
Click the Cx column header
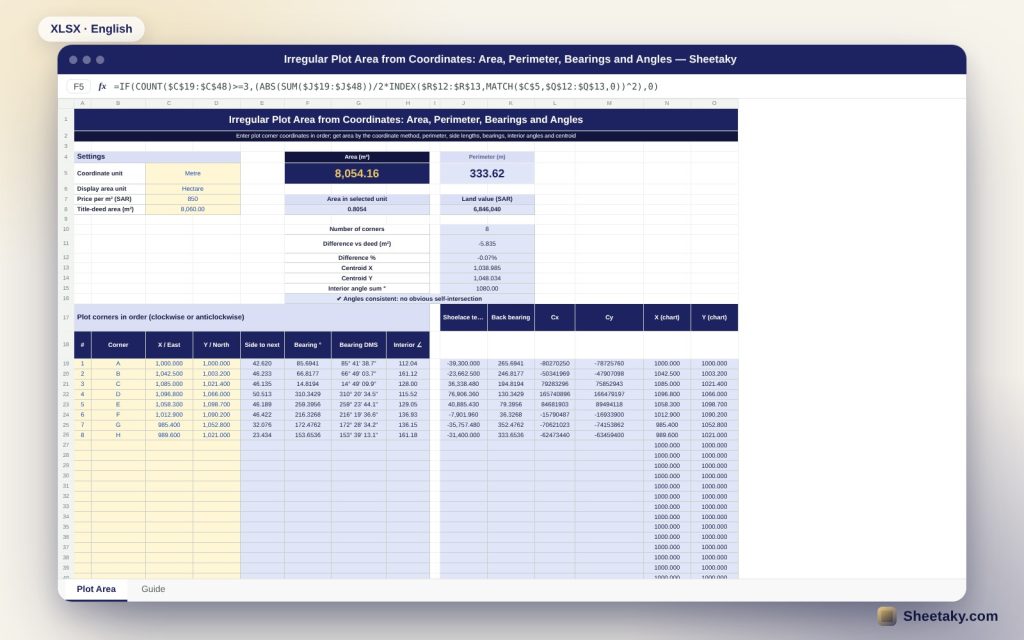554,317
